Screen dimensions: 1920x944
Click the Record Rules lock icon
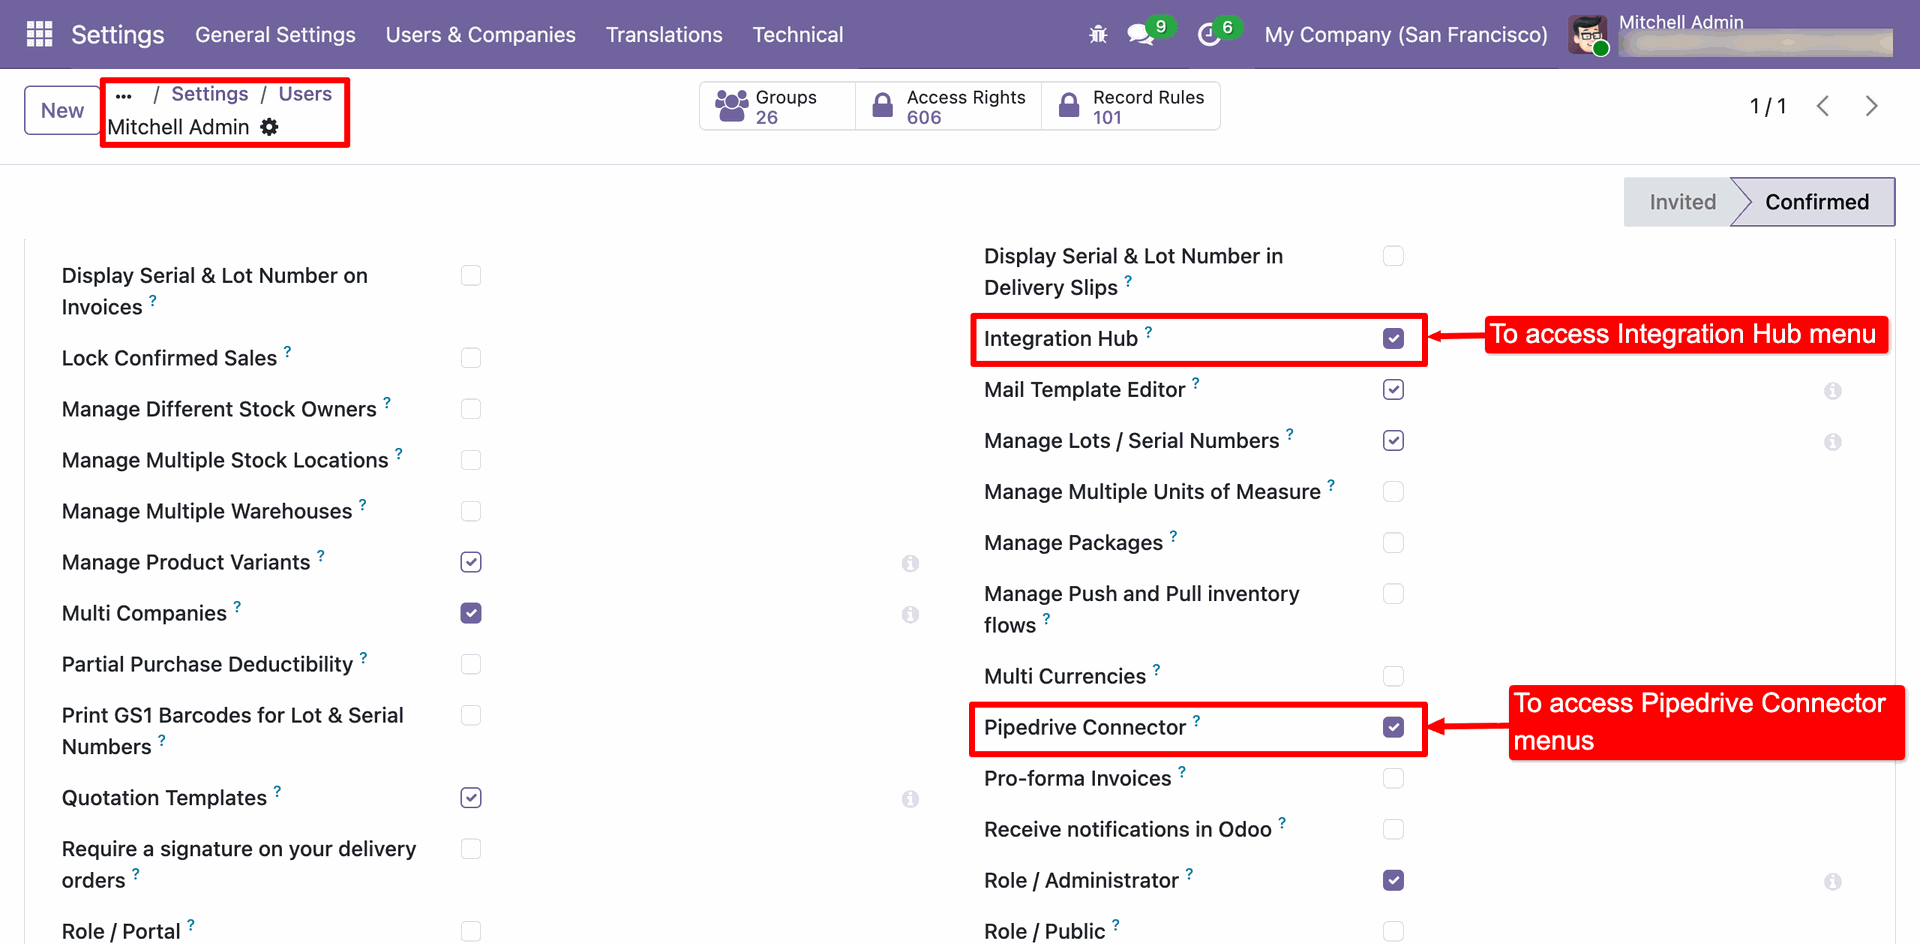click(1069, 106)
